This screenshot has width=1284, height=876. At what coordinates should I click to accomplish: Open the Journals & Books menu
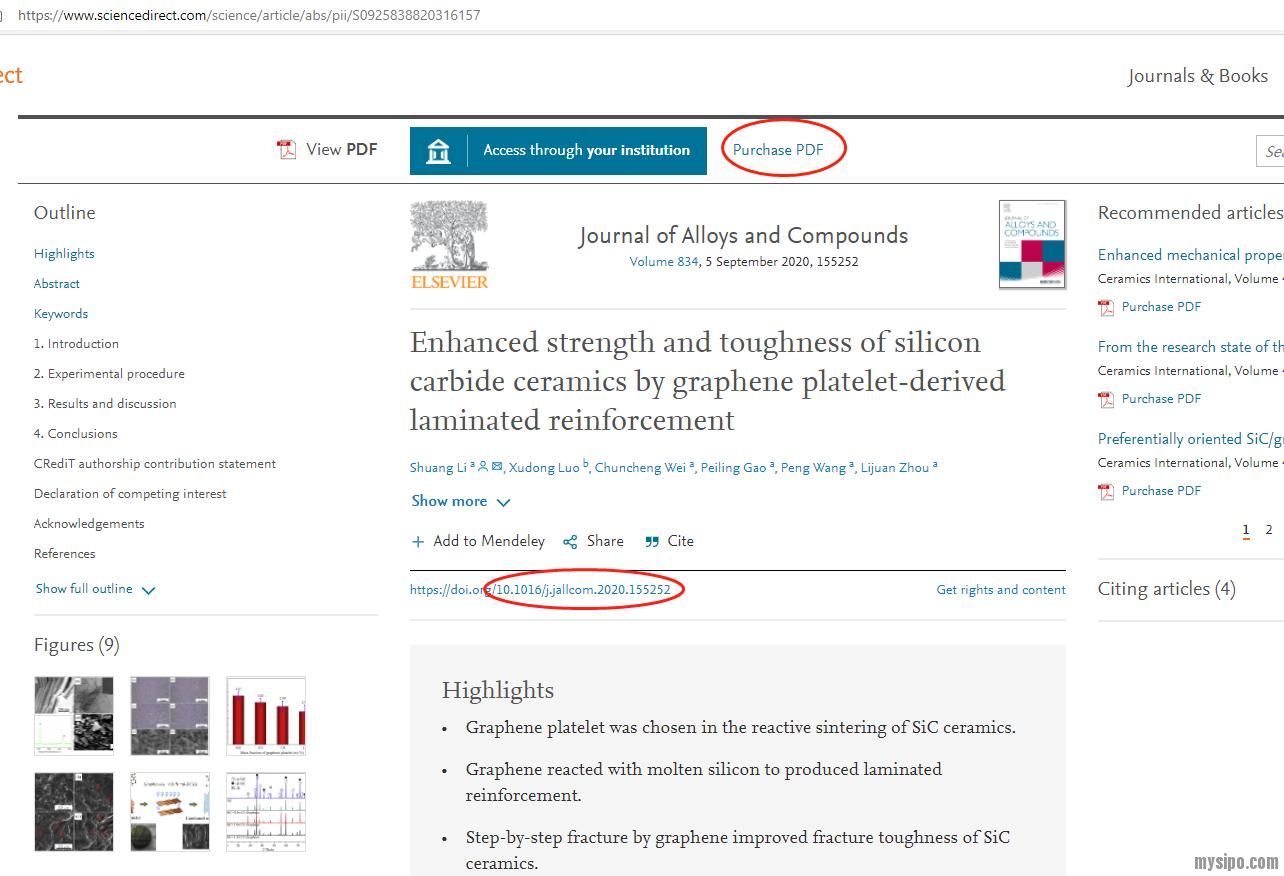(1198, 76)
